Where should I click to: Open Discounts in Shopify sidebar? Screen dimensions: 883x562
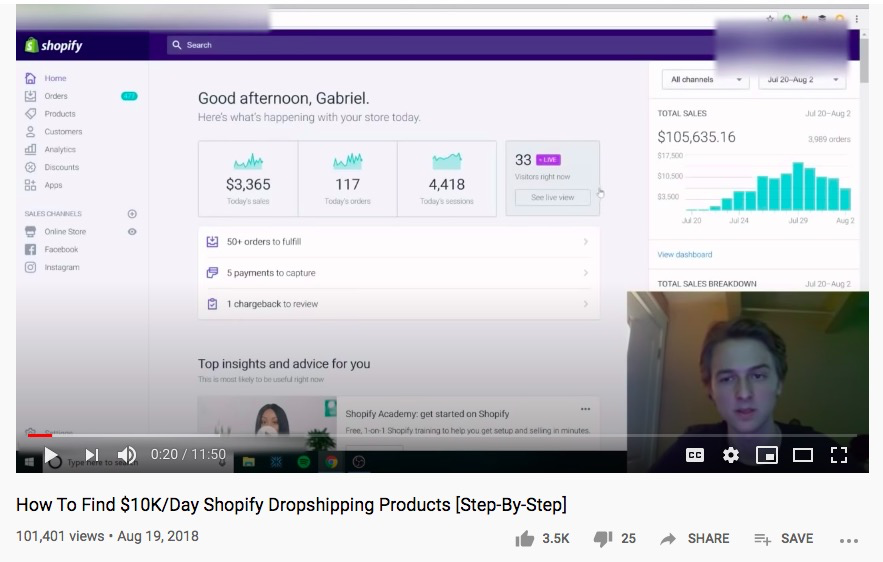point(61,167)
